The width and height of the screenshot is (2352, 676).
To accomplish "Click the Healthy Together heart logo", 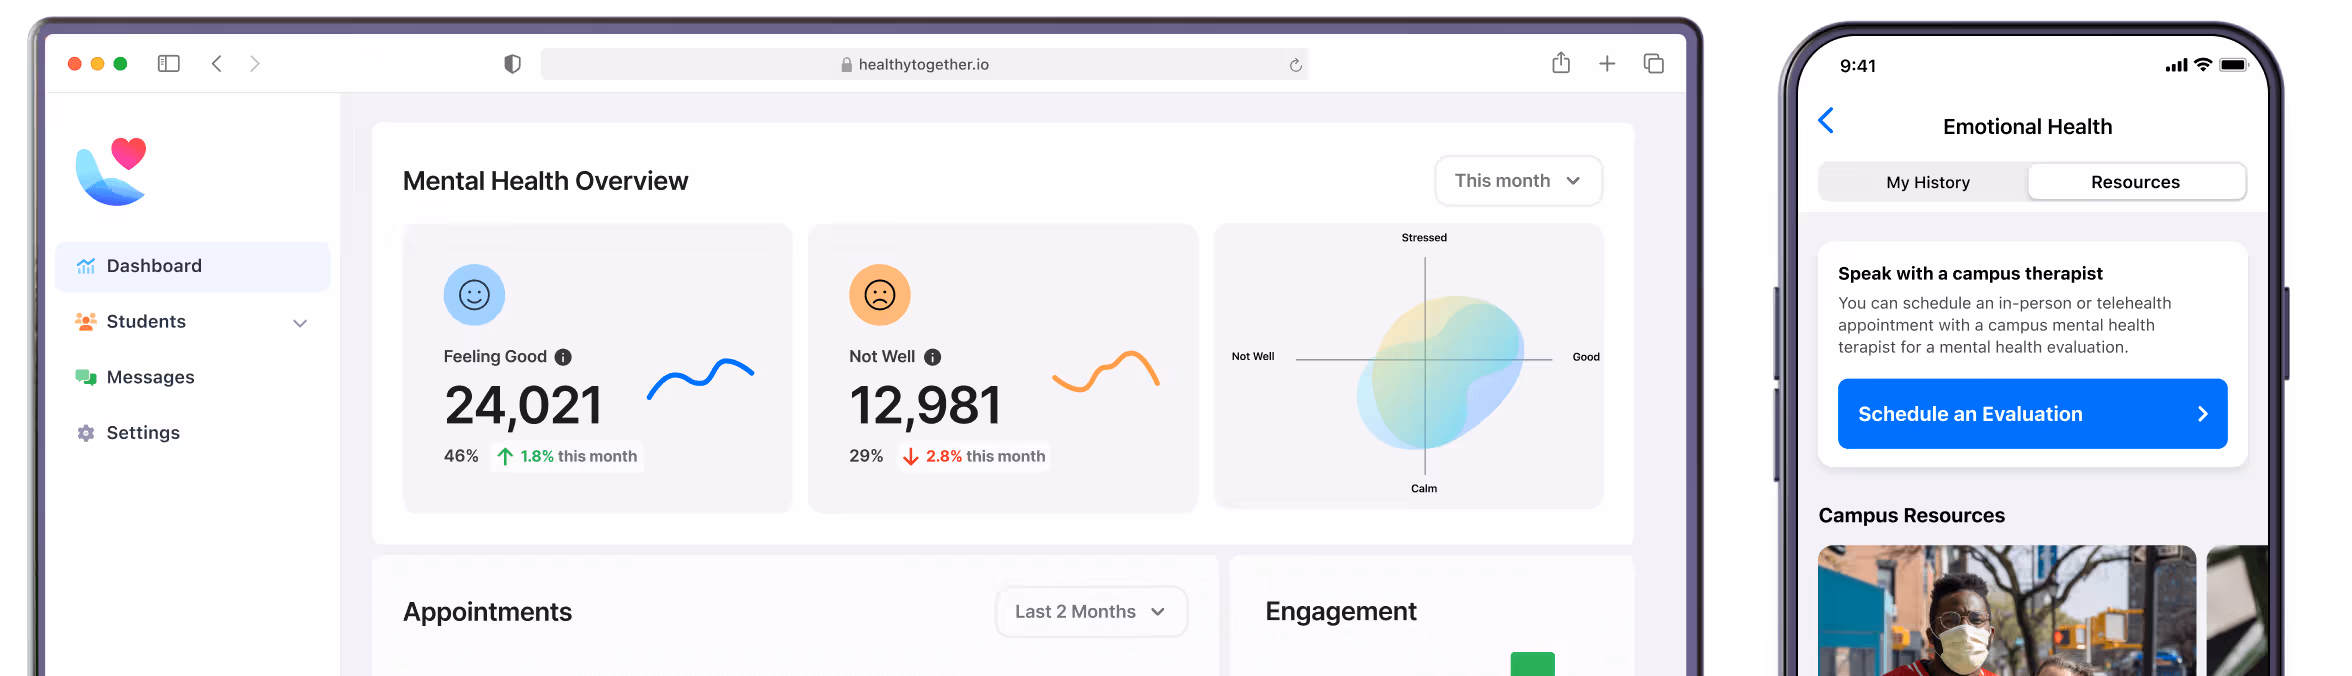I will (x=111, y=171).
